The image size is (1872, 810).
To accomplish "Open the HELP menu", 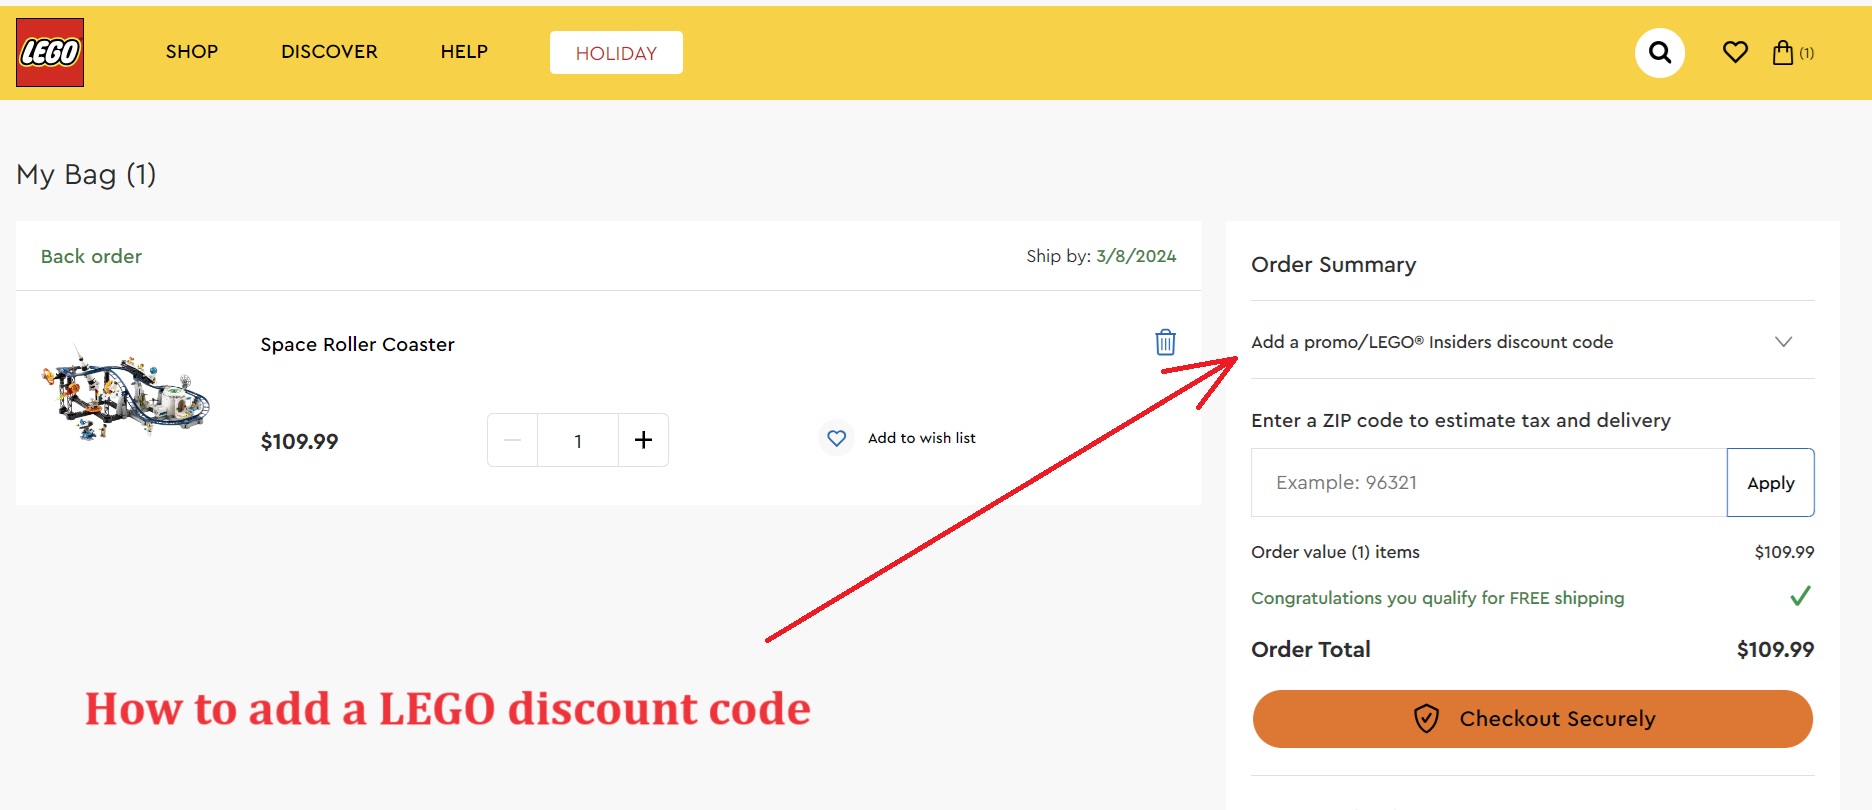I will point(464,51).
